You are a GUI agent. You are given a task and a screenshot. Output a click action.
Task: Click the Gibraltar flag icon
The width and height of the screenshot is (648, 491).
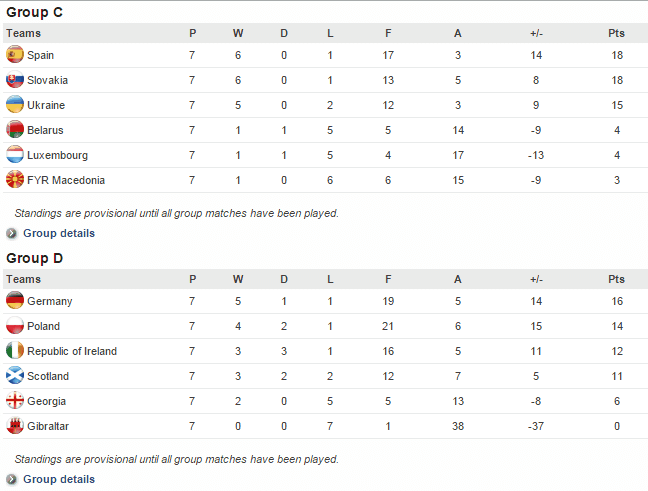point(15,426)
